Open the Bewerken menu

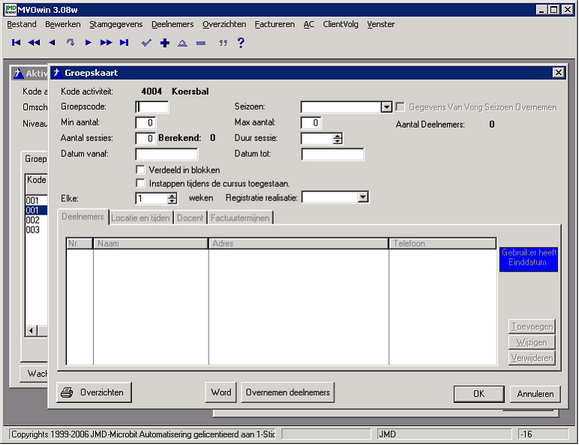(63, 24)
